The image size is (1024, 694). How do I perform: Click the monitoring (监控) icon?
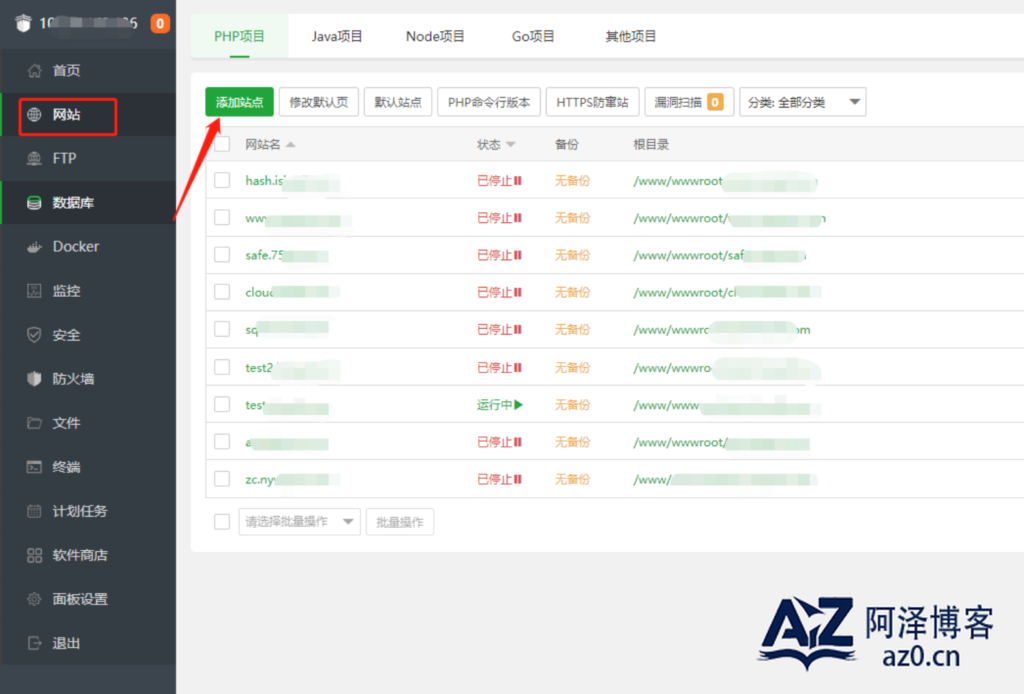click(34, 291)
